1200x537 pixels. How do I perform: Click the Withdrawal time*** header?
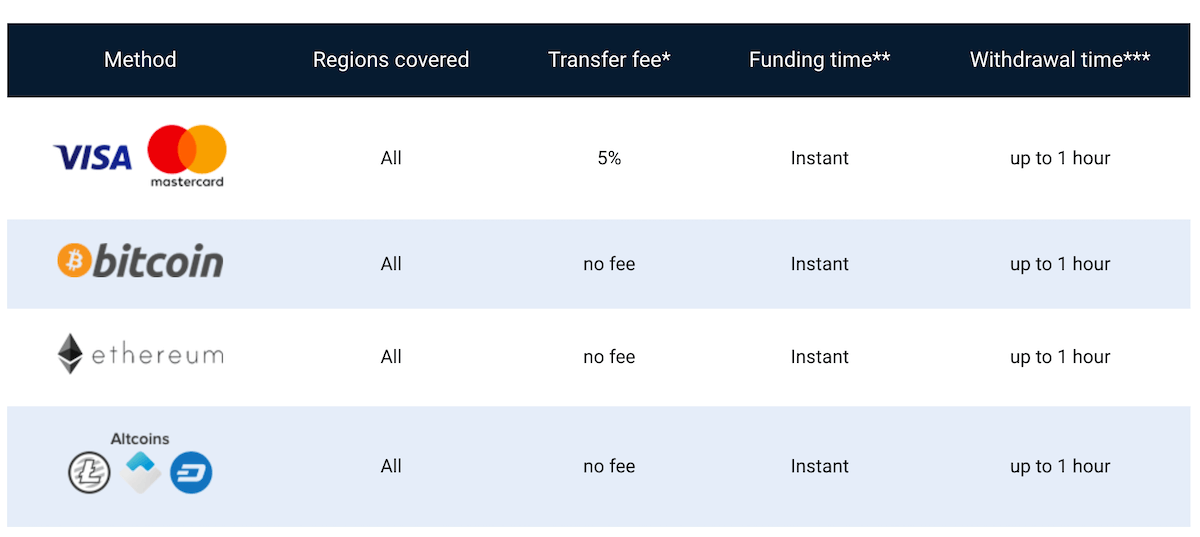pyautogui.click(x=1060, y=60)
